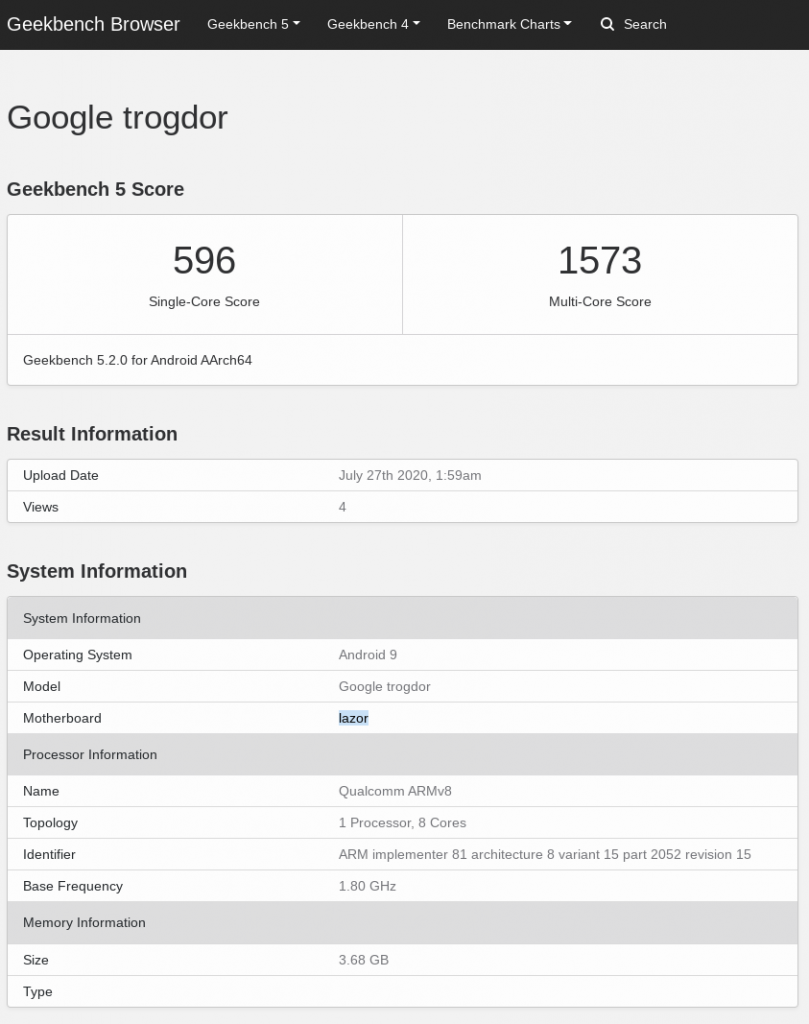Go to Geekbench Browser home link

coord(94,24)
